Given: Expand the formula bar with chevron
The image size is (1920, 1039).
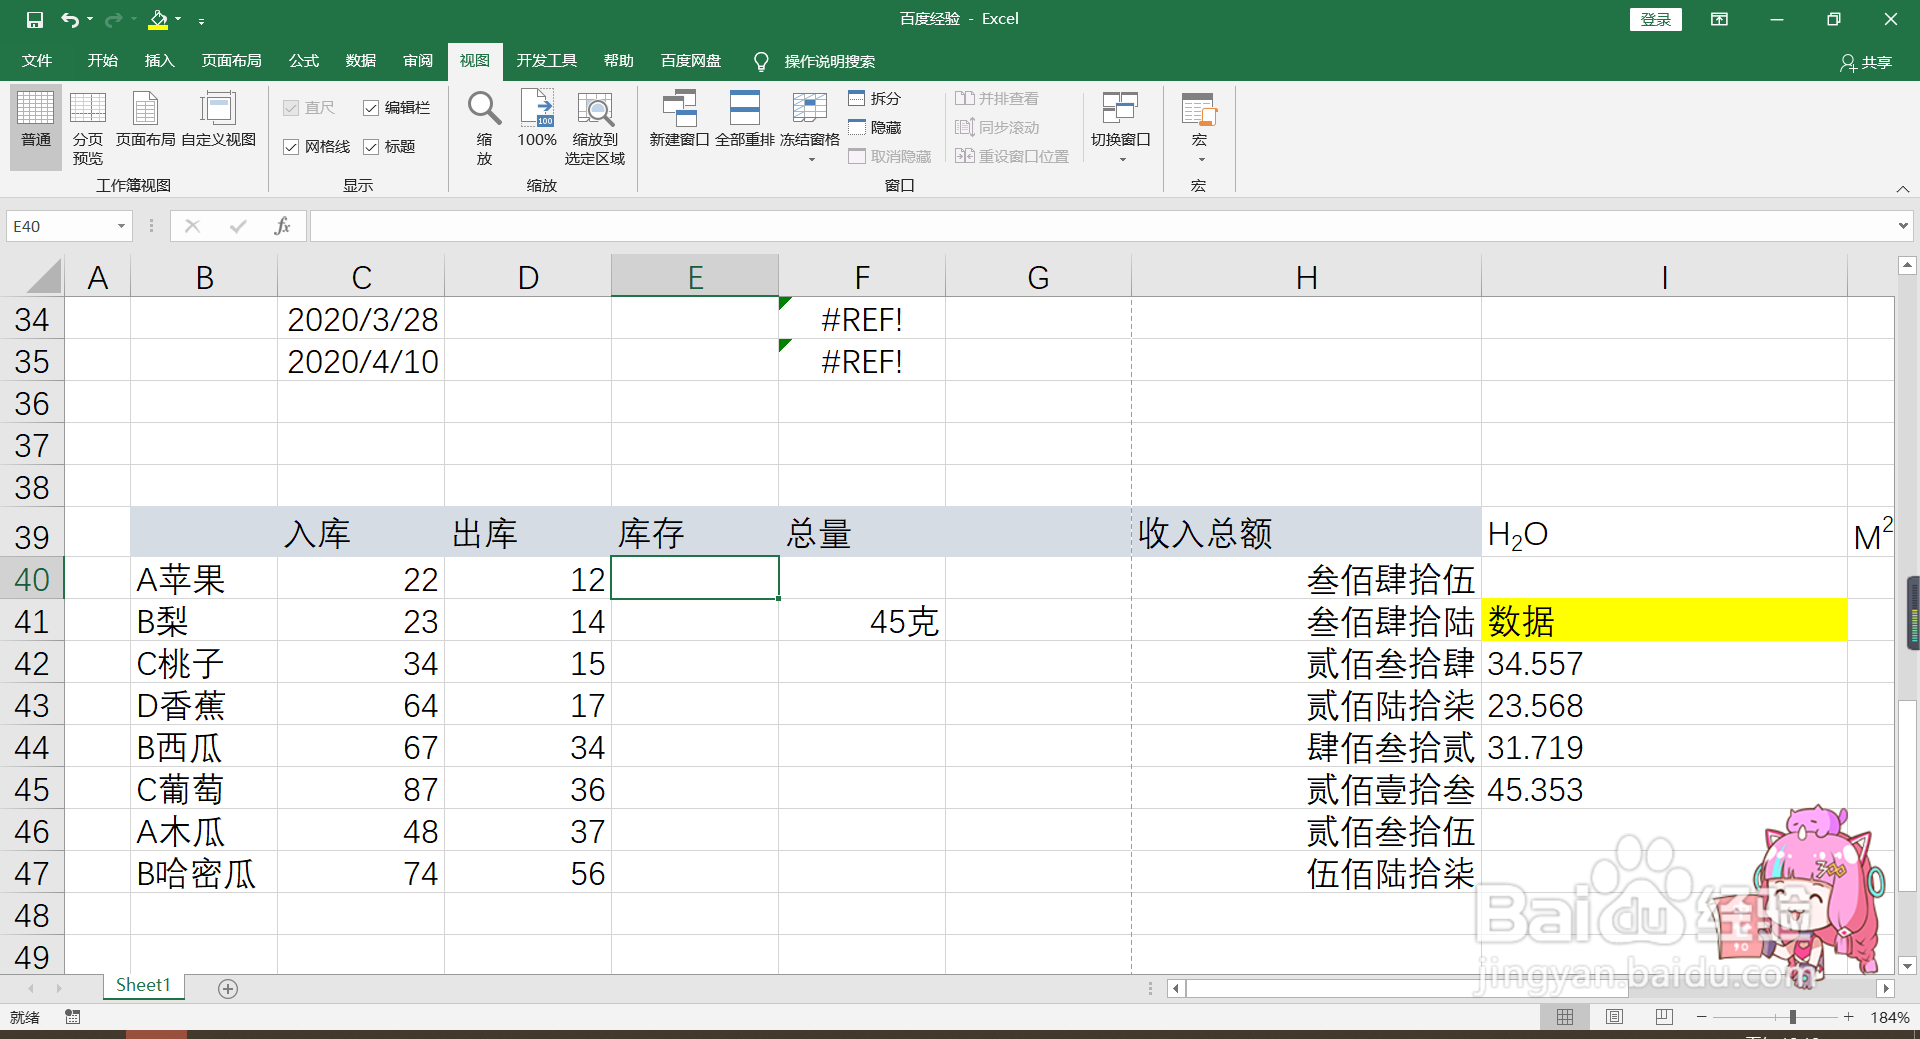Looking at the screenshot, I should [1902, 226].
